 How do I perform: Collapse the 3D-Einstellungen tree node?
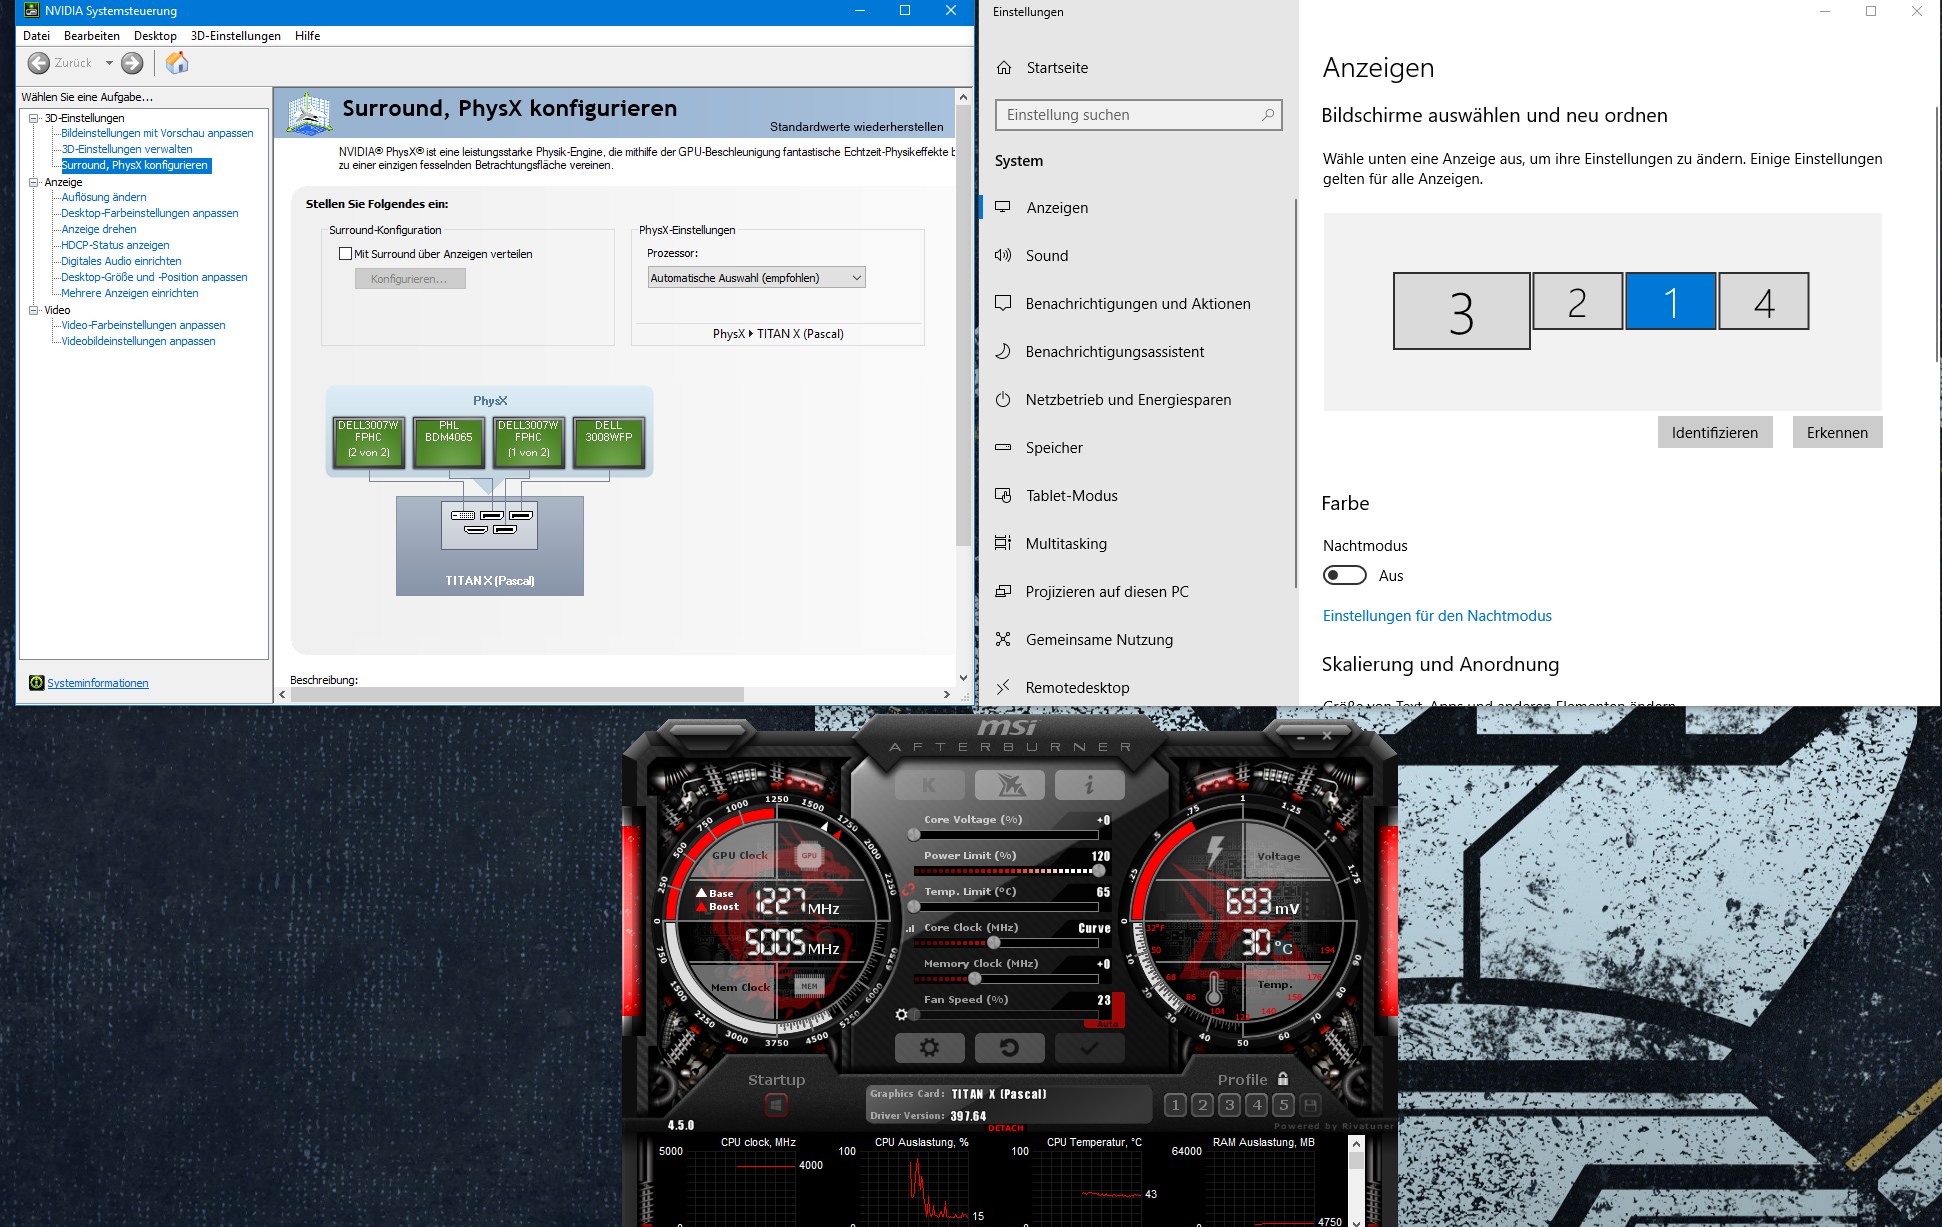click(x=33, y=118)
